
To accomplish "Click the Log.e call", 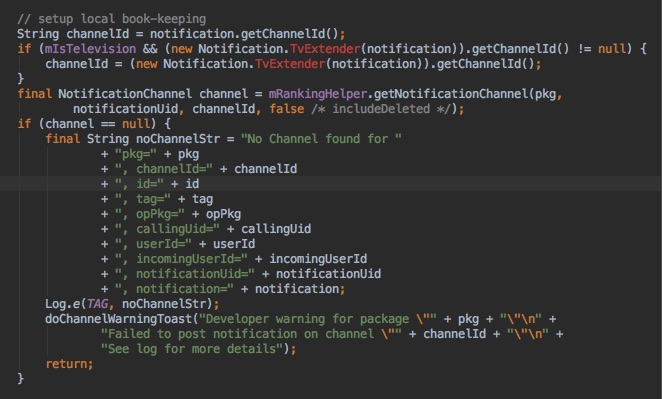I will (x=62, y=304).
